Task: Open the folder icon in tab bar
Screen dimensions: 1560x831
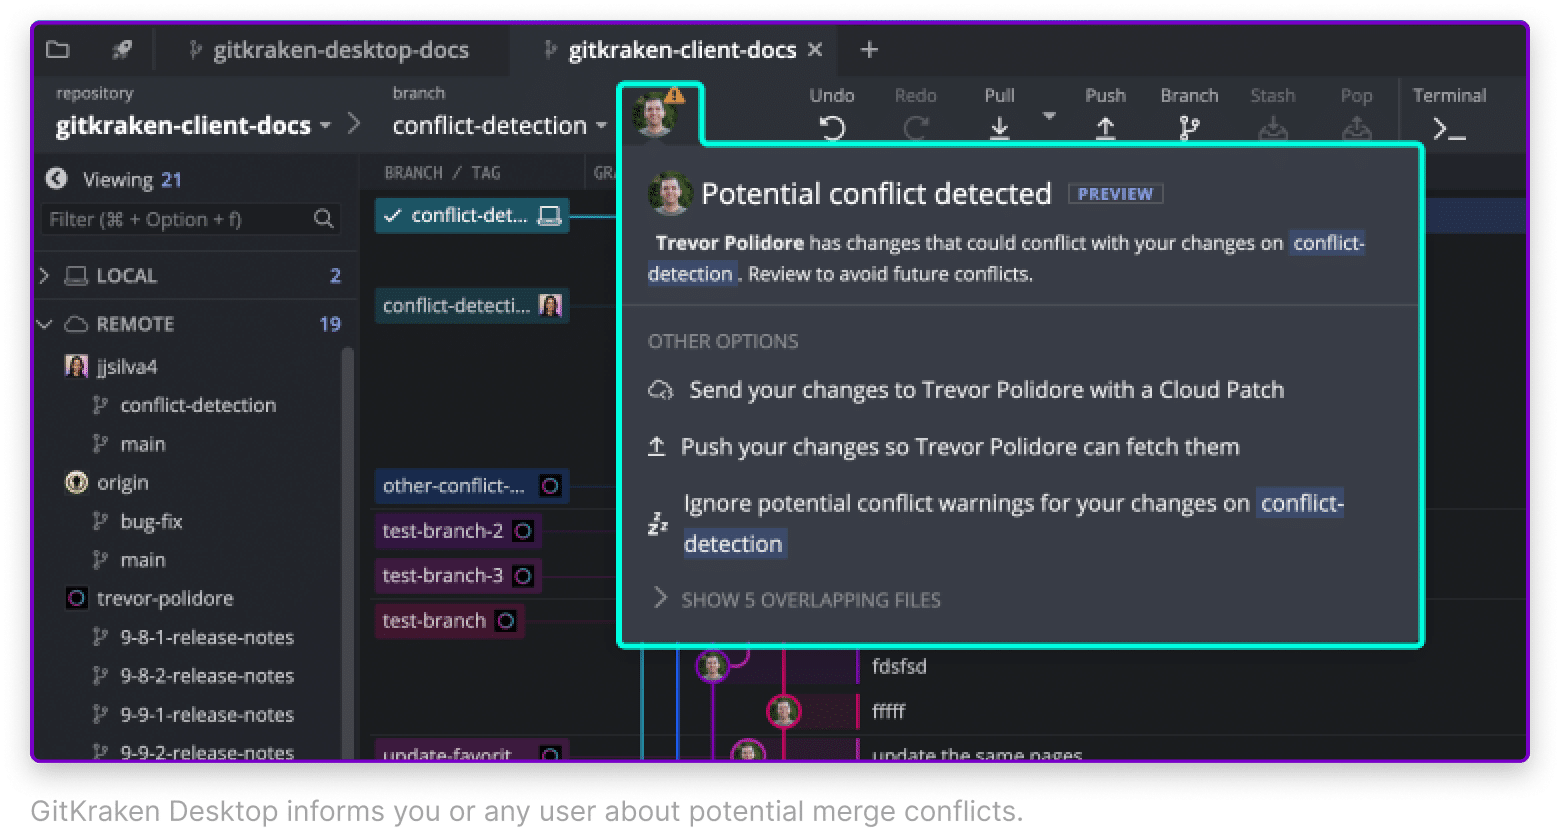Action: [x=59, y=50]
